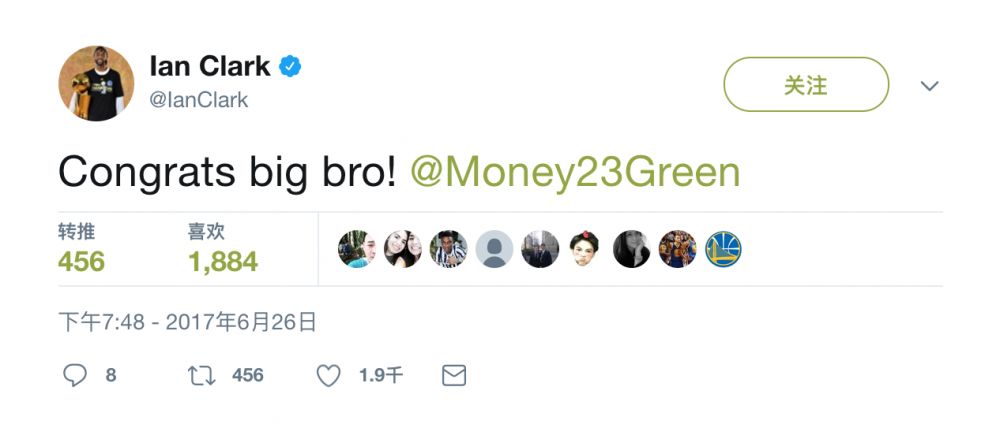Open the @IanClark handle
This screenshot has width=1000, height=424.
pyautogui.click(x=198, y=100)
